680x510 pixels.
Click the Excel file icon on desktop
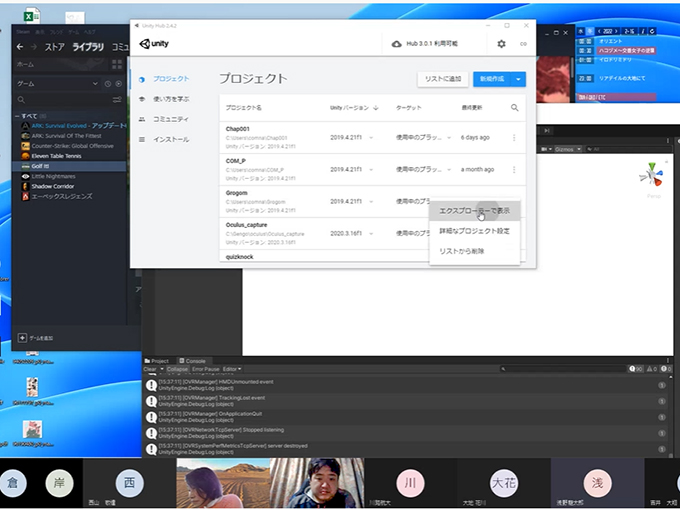coord(32,16)
